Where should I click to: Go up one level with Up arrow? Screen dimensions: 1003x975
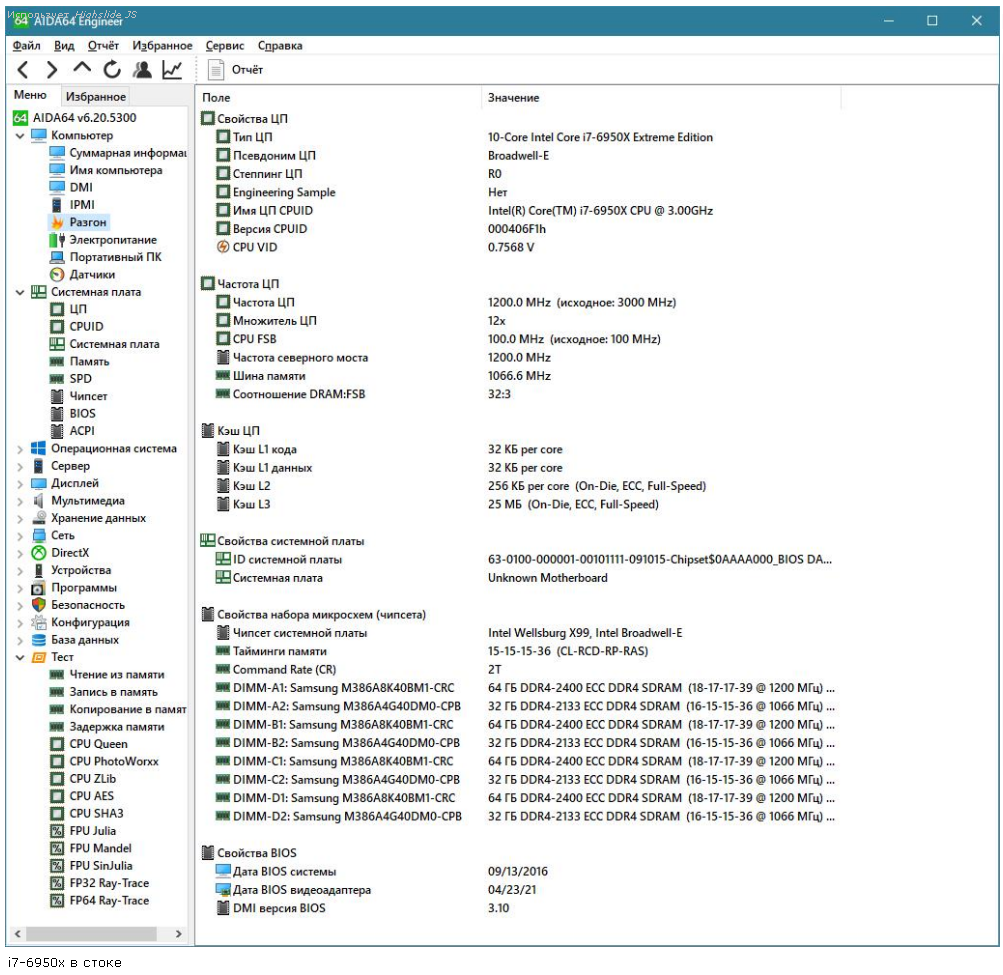coord(82,69)
